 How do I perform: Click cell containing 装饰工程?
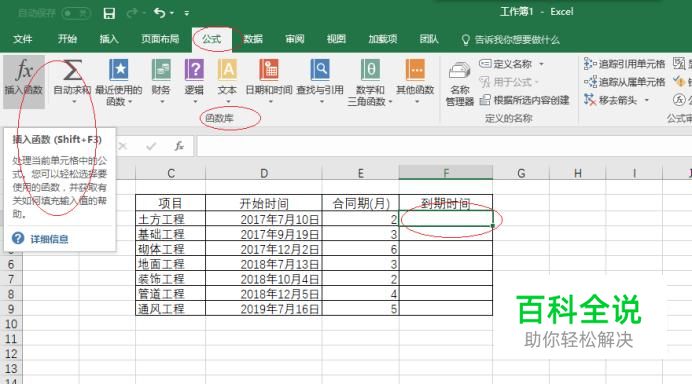pyautogui.click(x=170, y=279)
